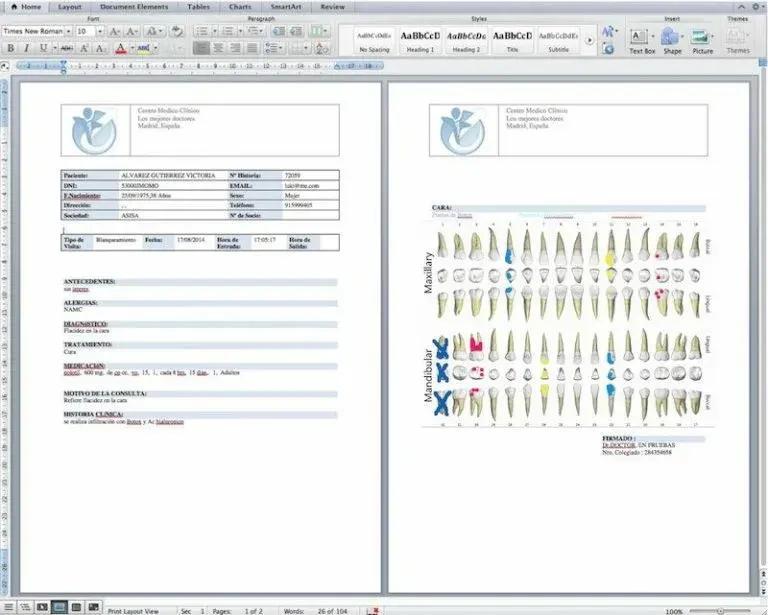Toggle superscript formatting
This screenshot has height=615, width=768.
[84, 48]
